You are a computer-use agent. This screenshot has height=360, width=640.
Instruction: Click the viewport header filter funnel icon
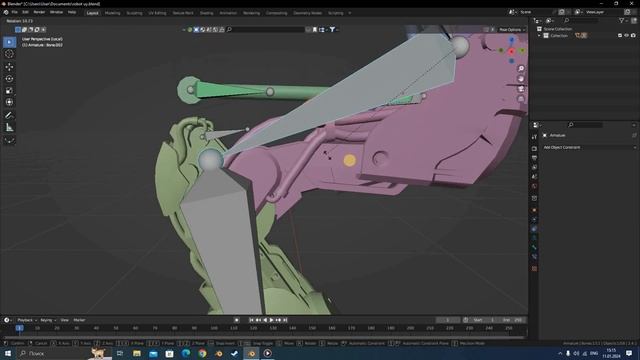332,29
